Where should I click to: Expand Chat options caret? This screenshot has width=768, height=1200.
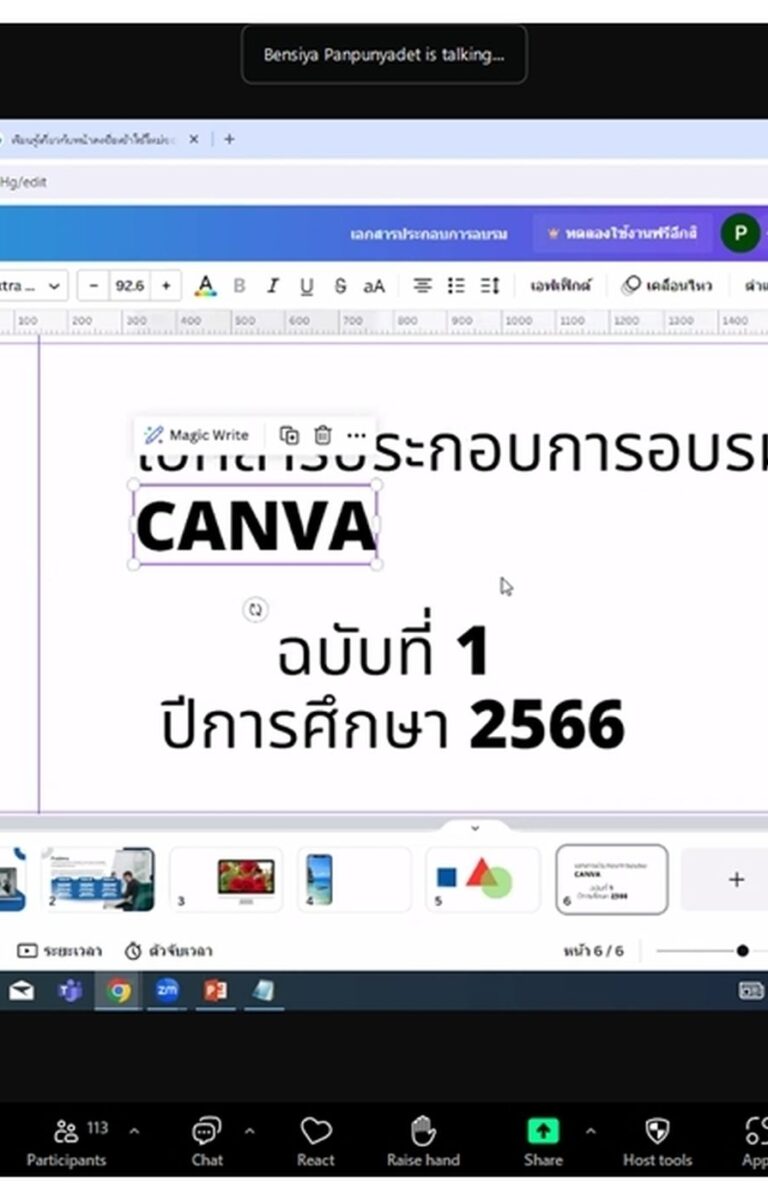(249, 1132)
